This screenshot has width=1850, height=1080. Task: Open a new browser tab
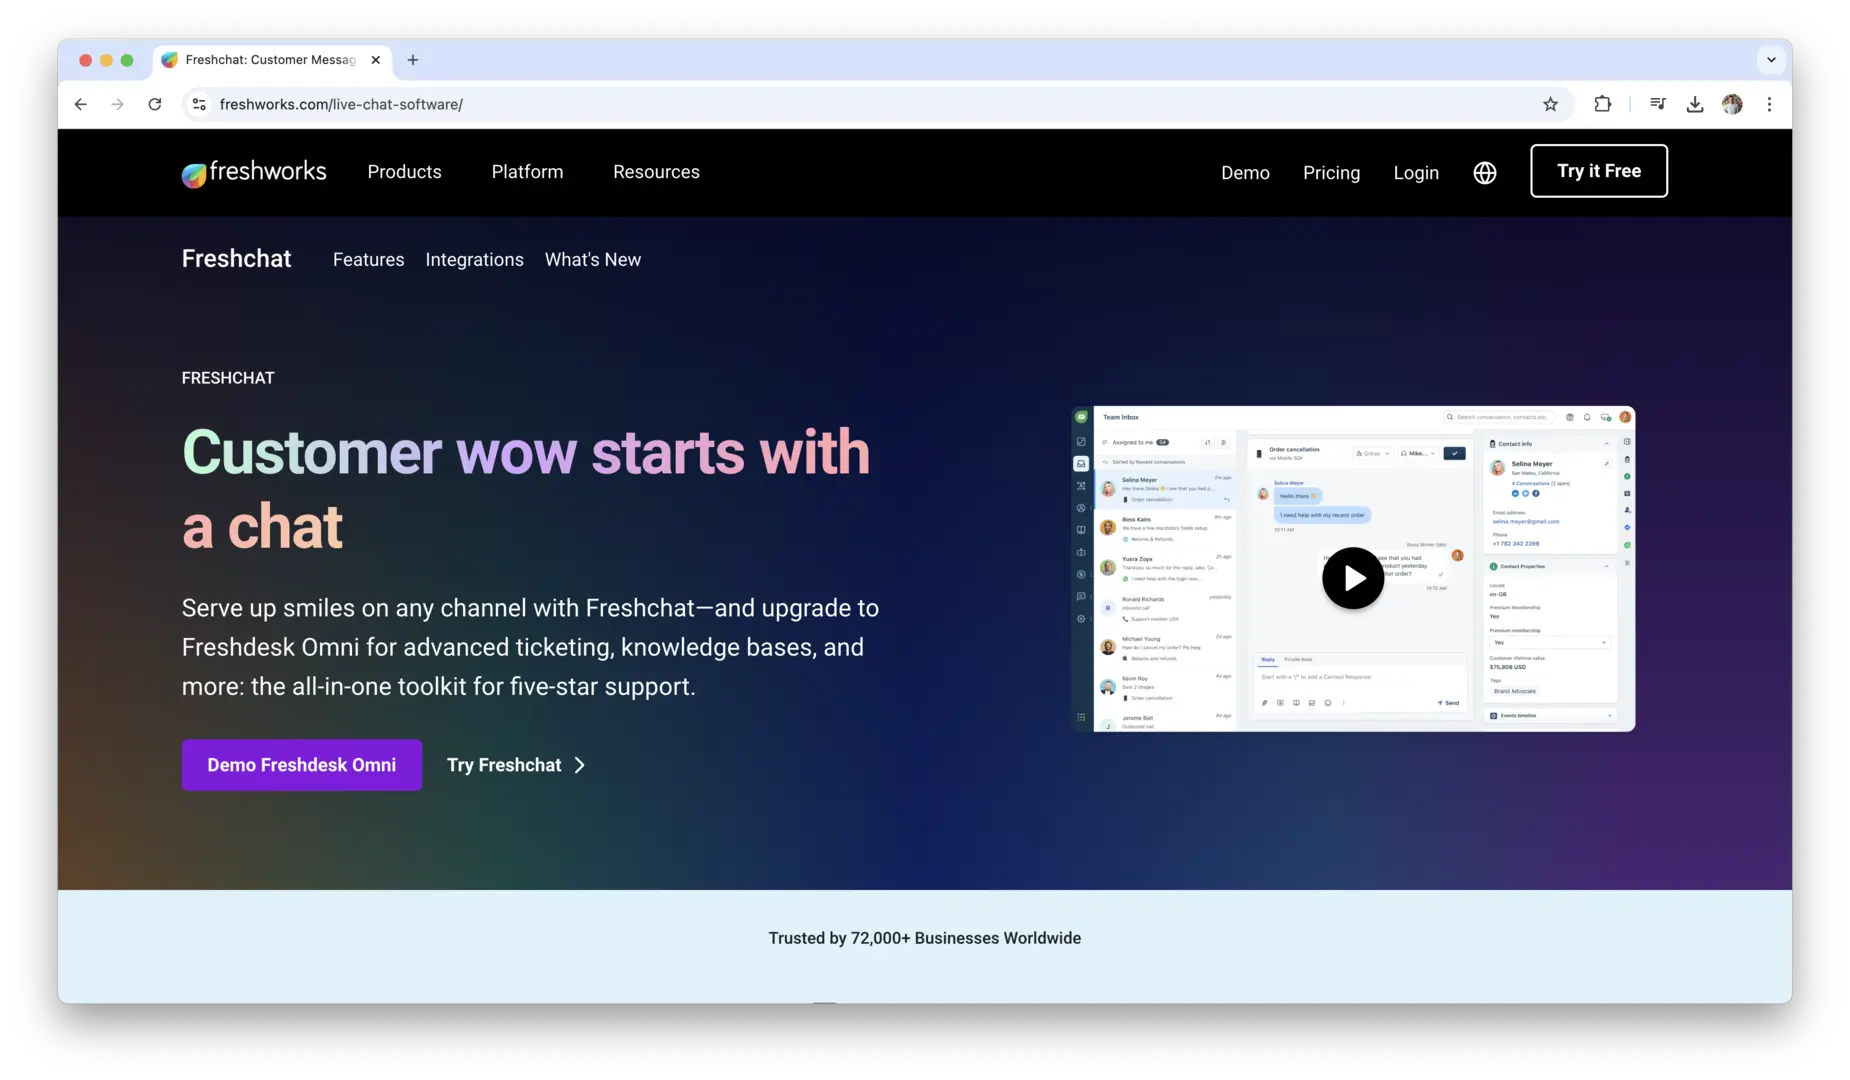[x=412, y=60]
